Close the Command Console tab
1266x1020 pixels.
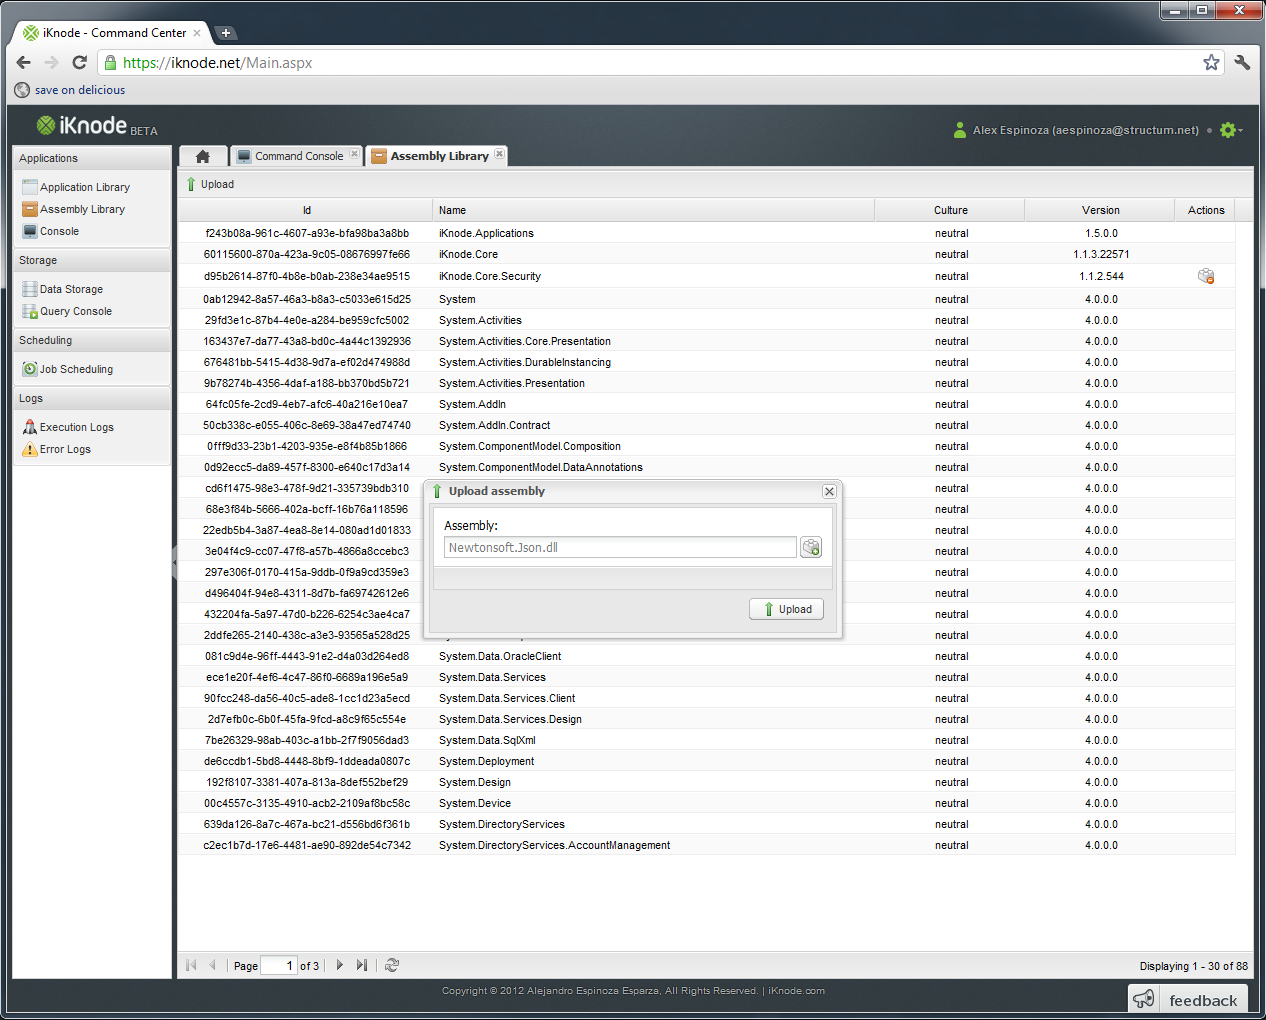coord(354,155)
